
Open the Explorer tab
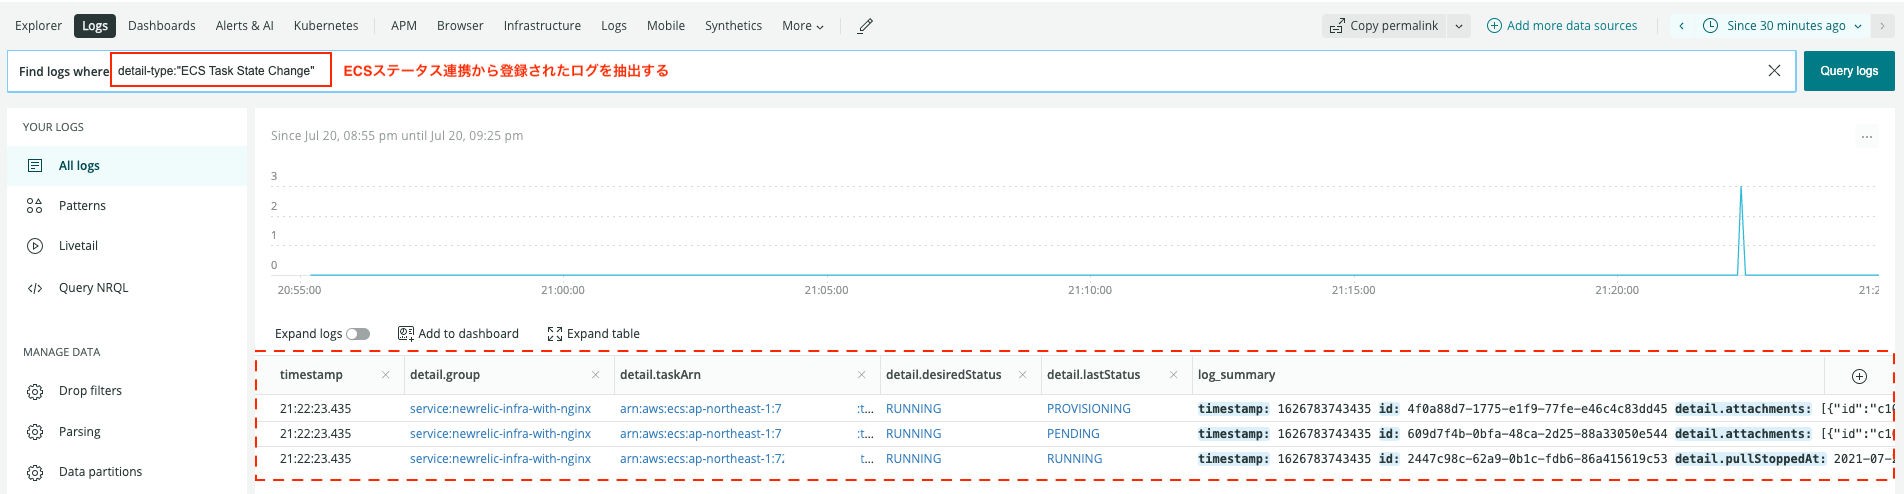tap(39, 26)
